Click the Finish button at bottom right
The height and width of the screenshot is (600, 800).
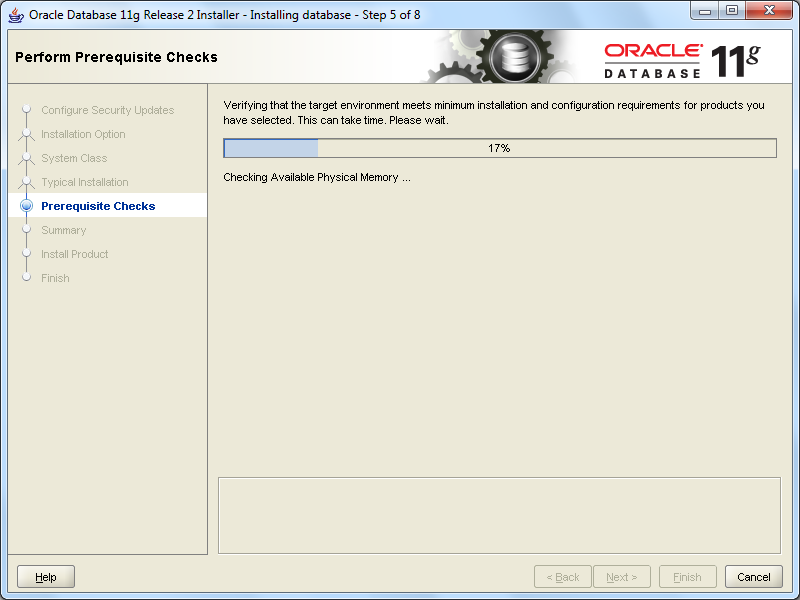pyautogui.click(x=687, y=577)
